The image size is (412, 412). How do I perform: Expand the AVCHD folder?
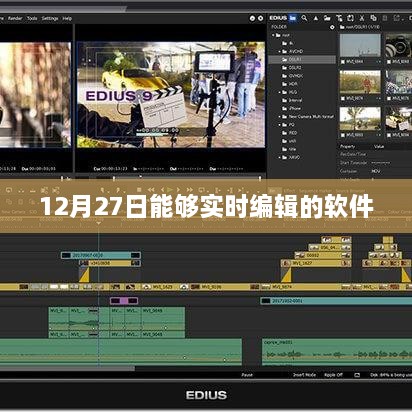coord(279,51)
